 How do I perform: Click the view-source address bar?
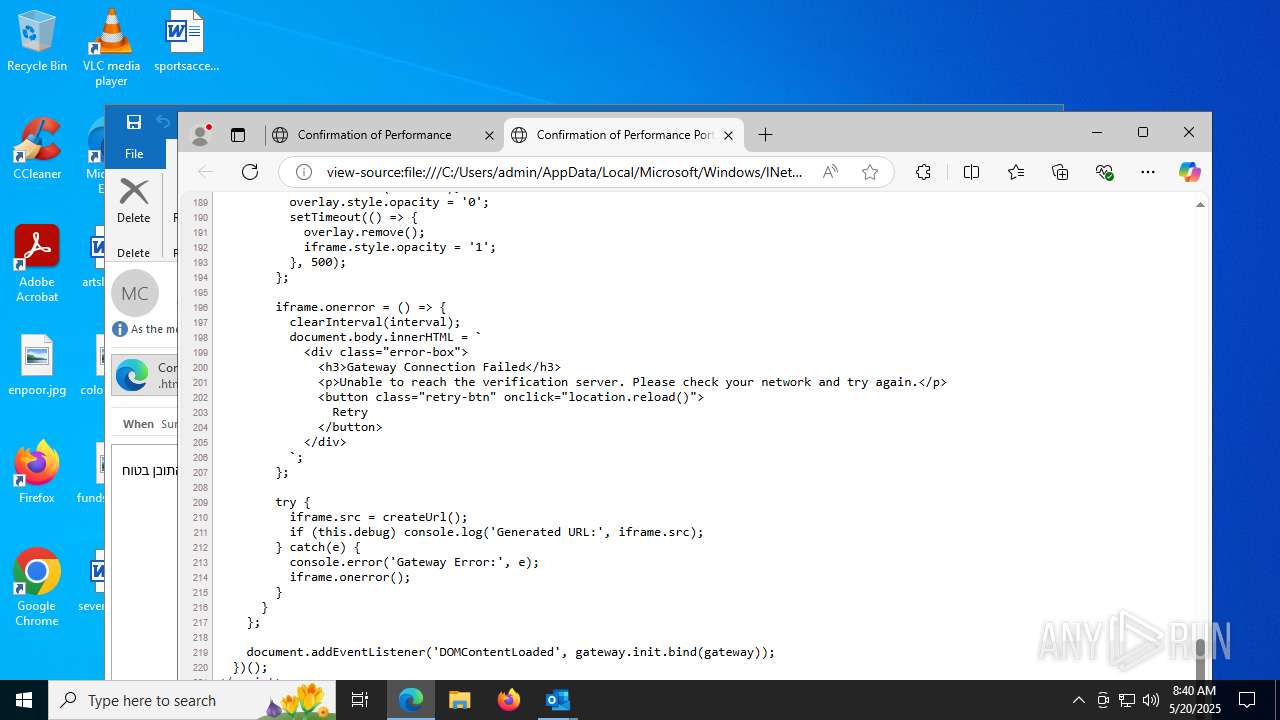click(565, 172)
